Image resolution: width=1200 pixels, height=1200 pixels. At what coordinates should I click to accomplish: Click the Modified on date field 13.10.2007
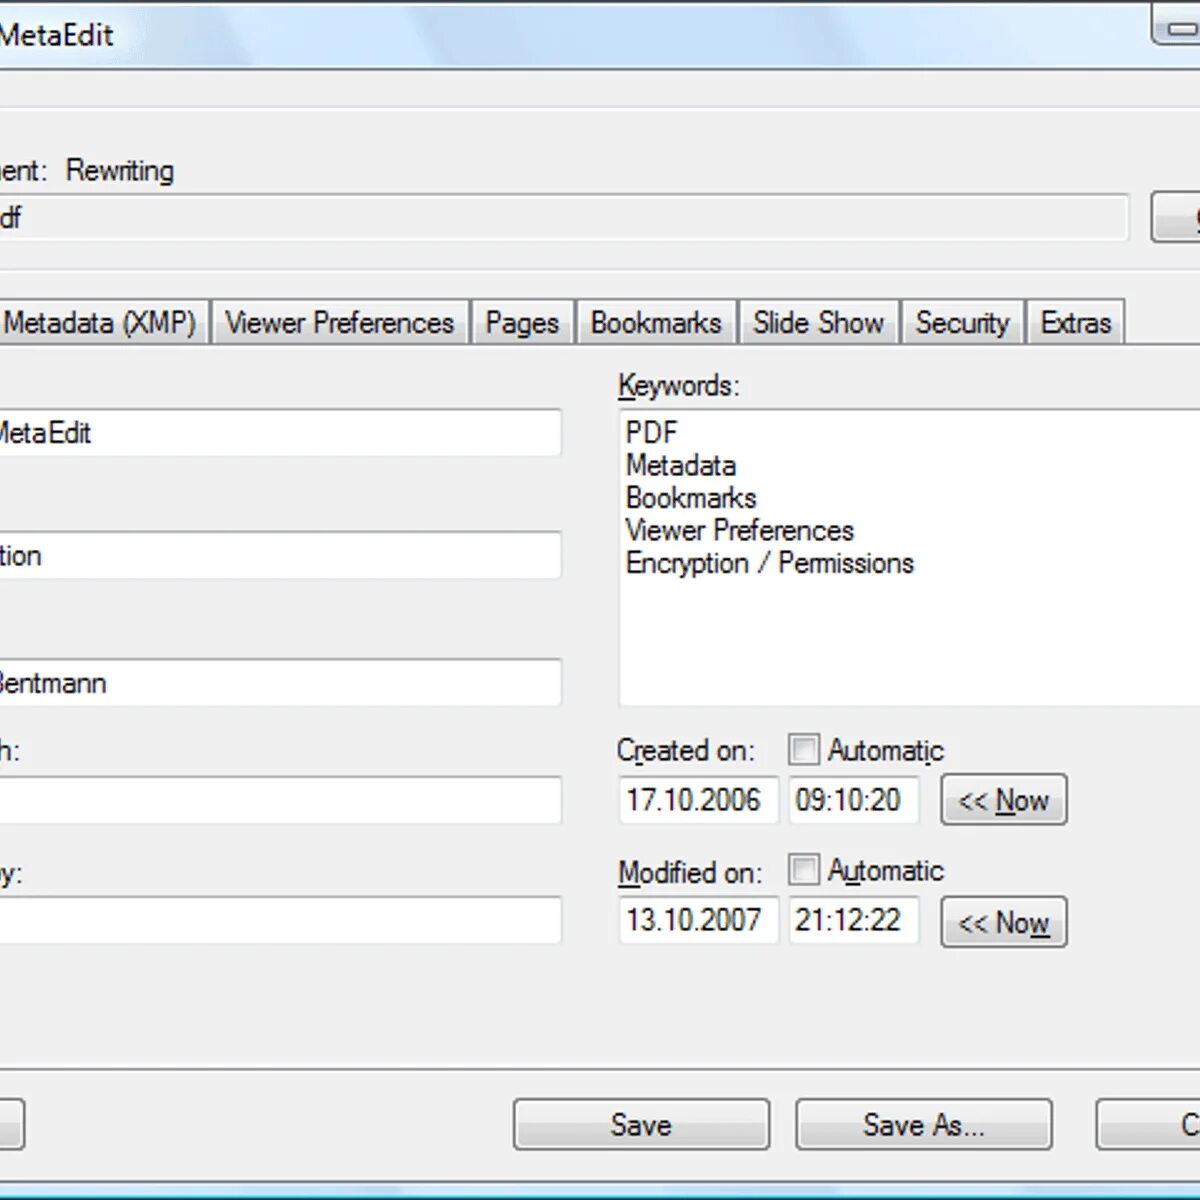point(698,920)
